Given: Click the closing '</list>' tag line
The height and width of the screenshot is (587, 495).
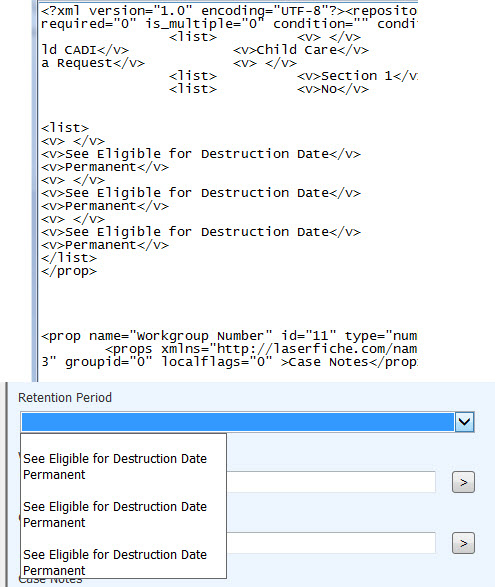Looking at the screenshot, I should click(x=69, y=258).
